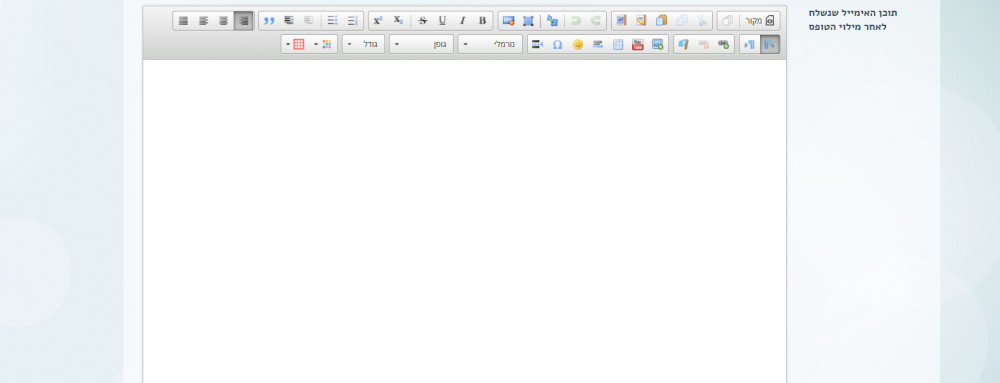This screenshot has width=1000, height=383.
Task: Open the Find and Replace tool
Action: [552, 20]
